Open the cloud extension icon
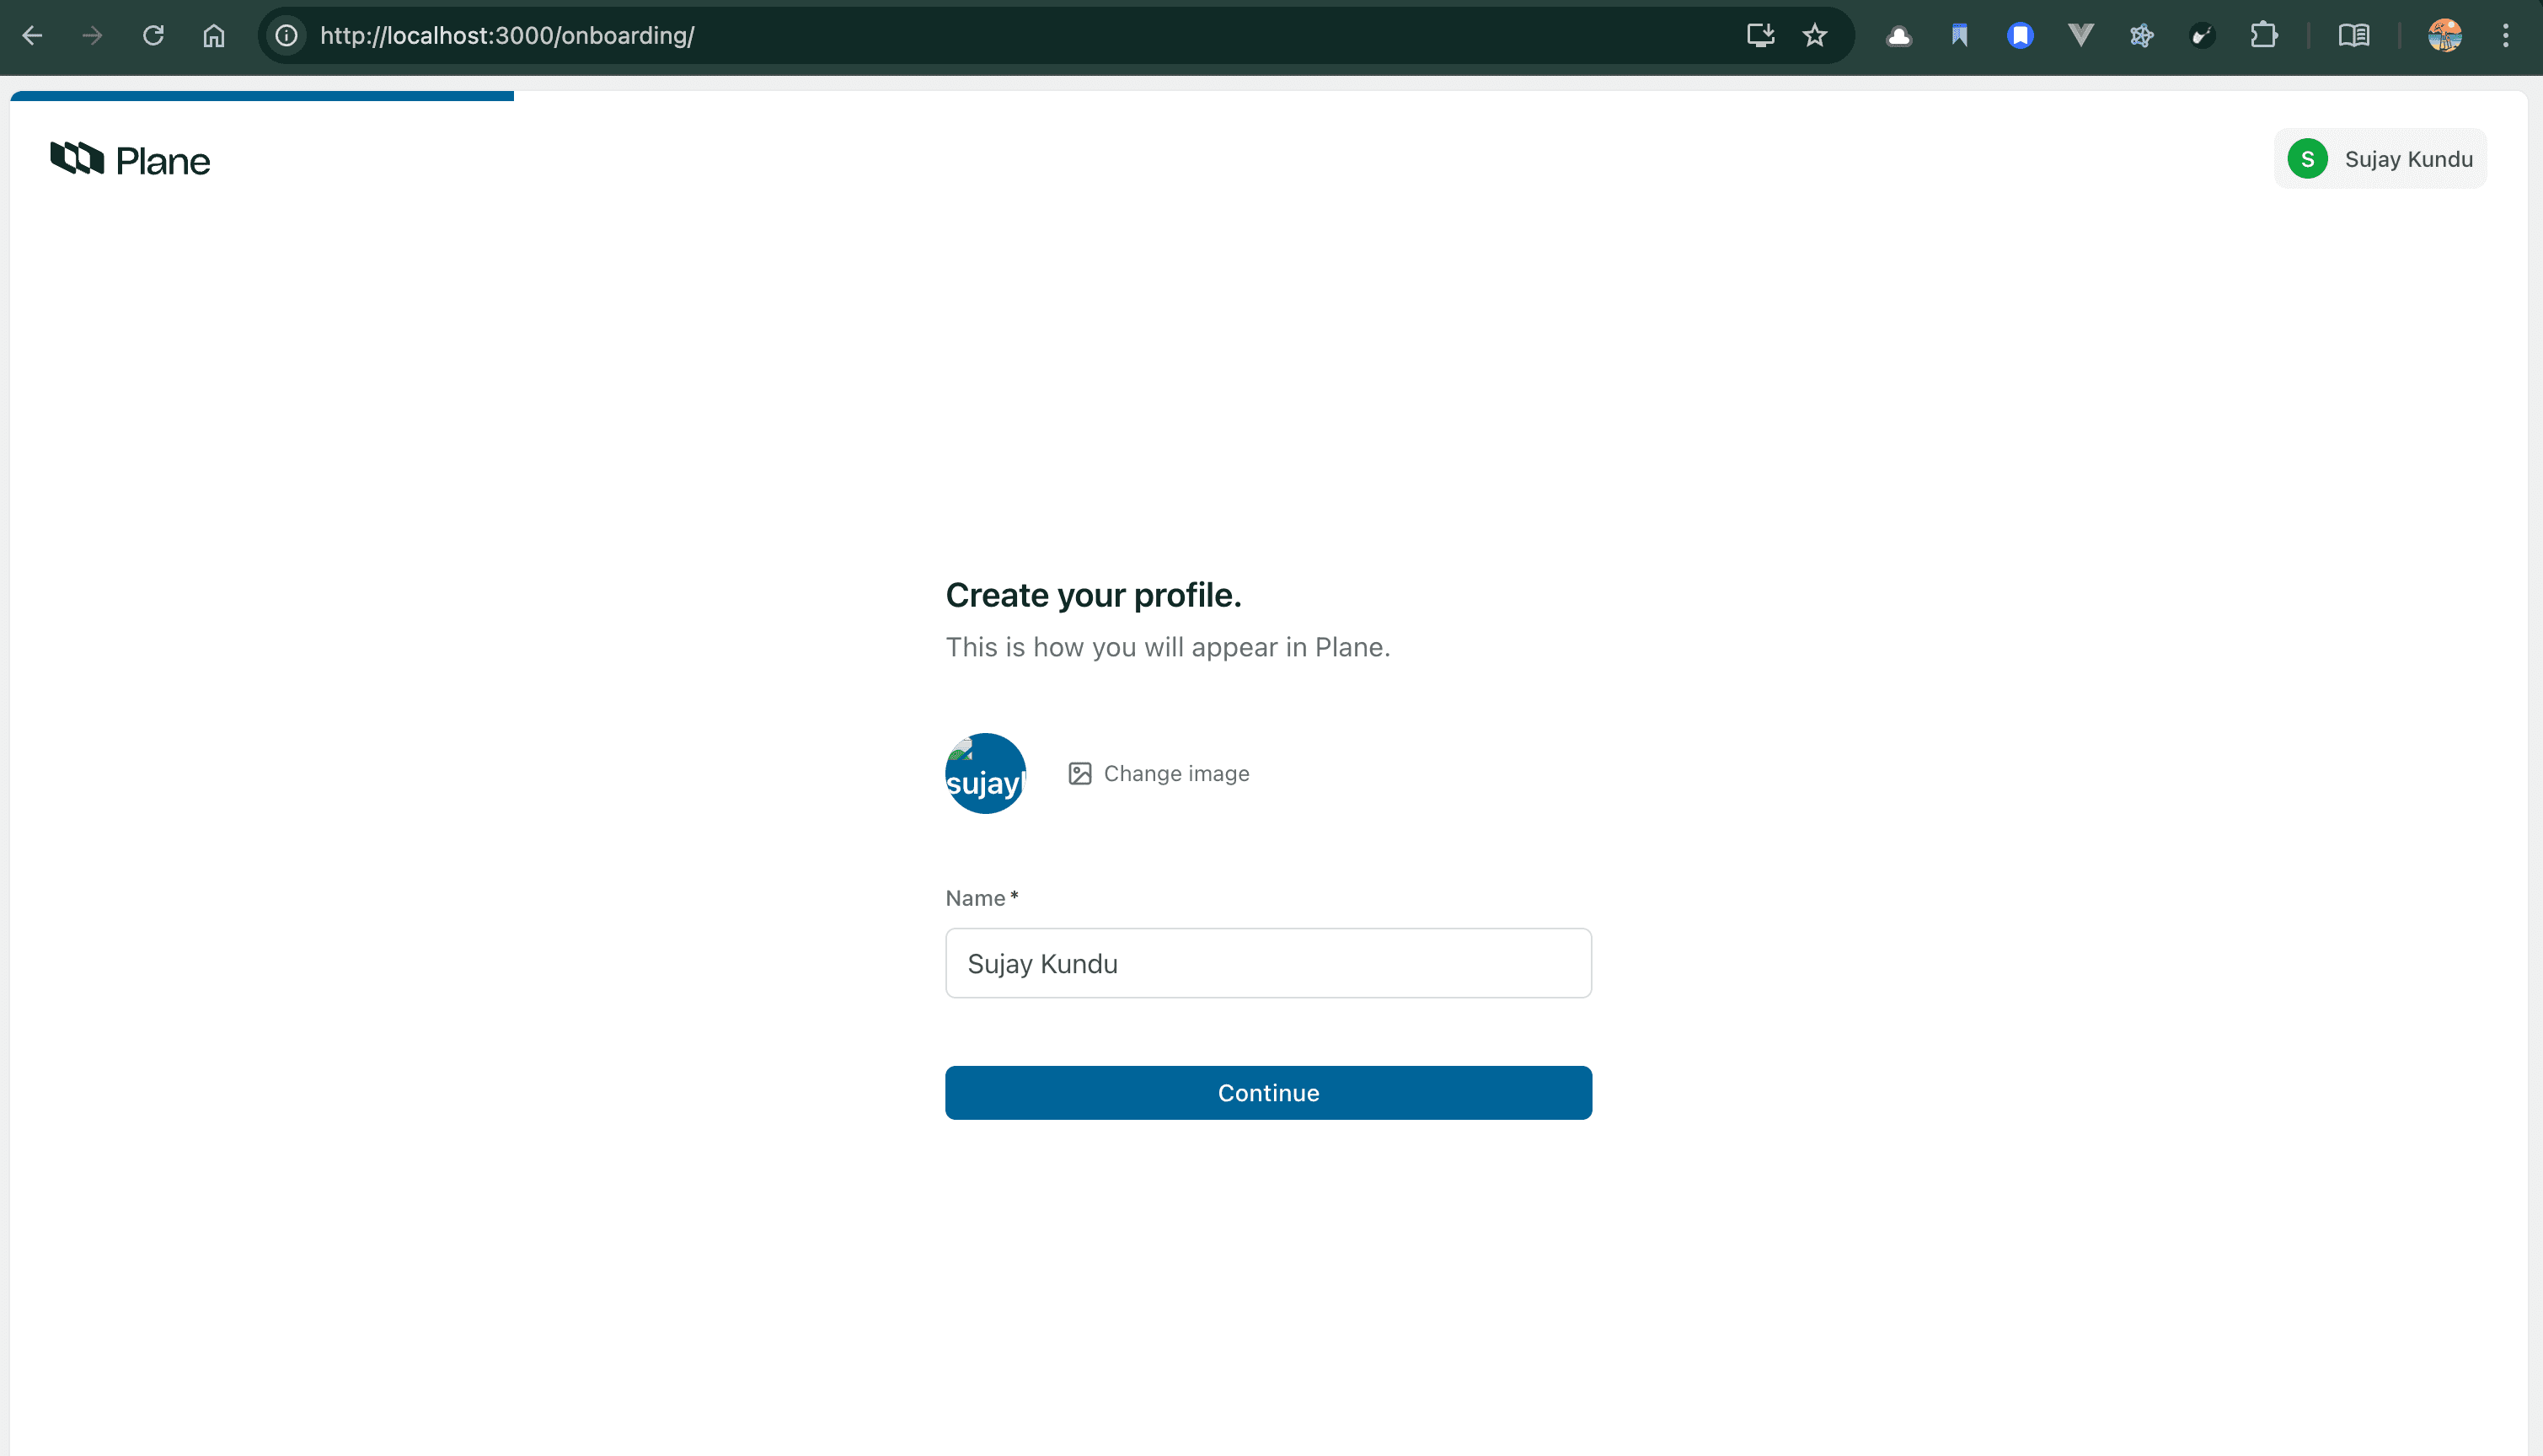The image size is (2543, 1456). 1899,36
